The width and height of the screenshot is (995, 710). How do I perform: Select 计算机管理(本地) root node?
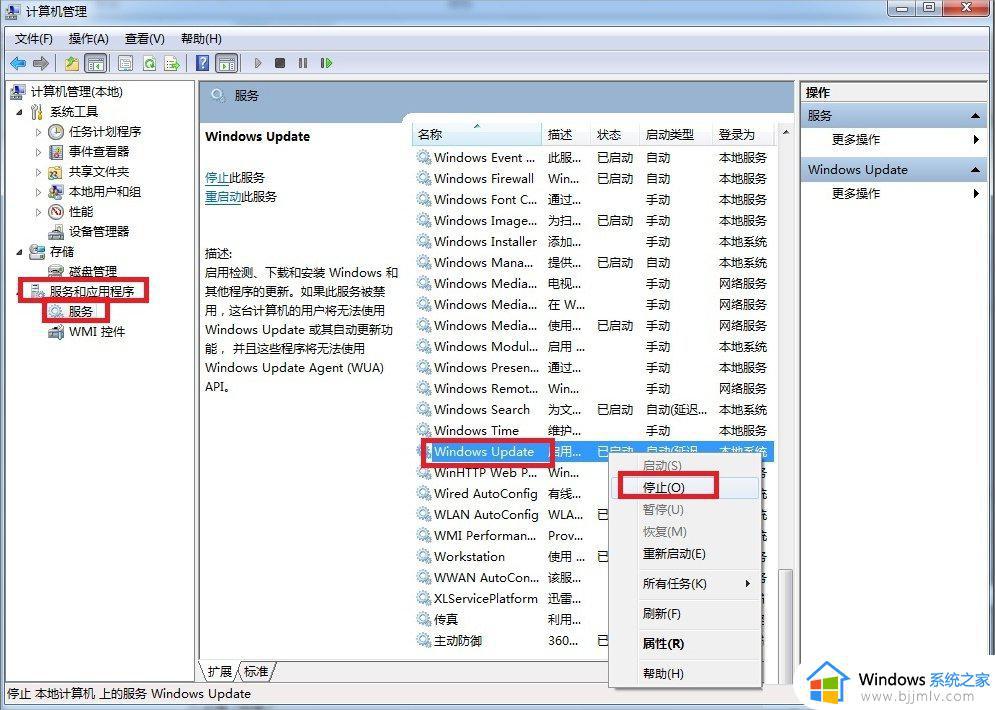(76, 92)
